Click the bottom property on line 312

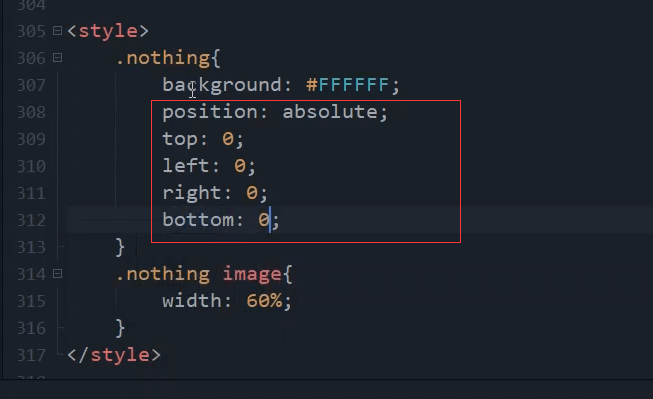pyautogui.click(x=198, y=220)
